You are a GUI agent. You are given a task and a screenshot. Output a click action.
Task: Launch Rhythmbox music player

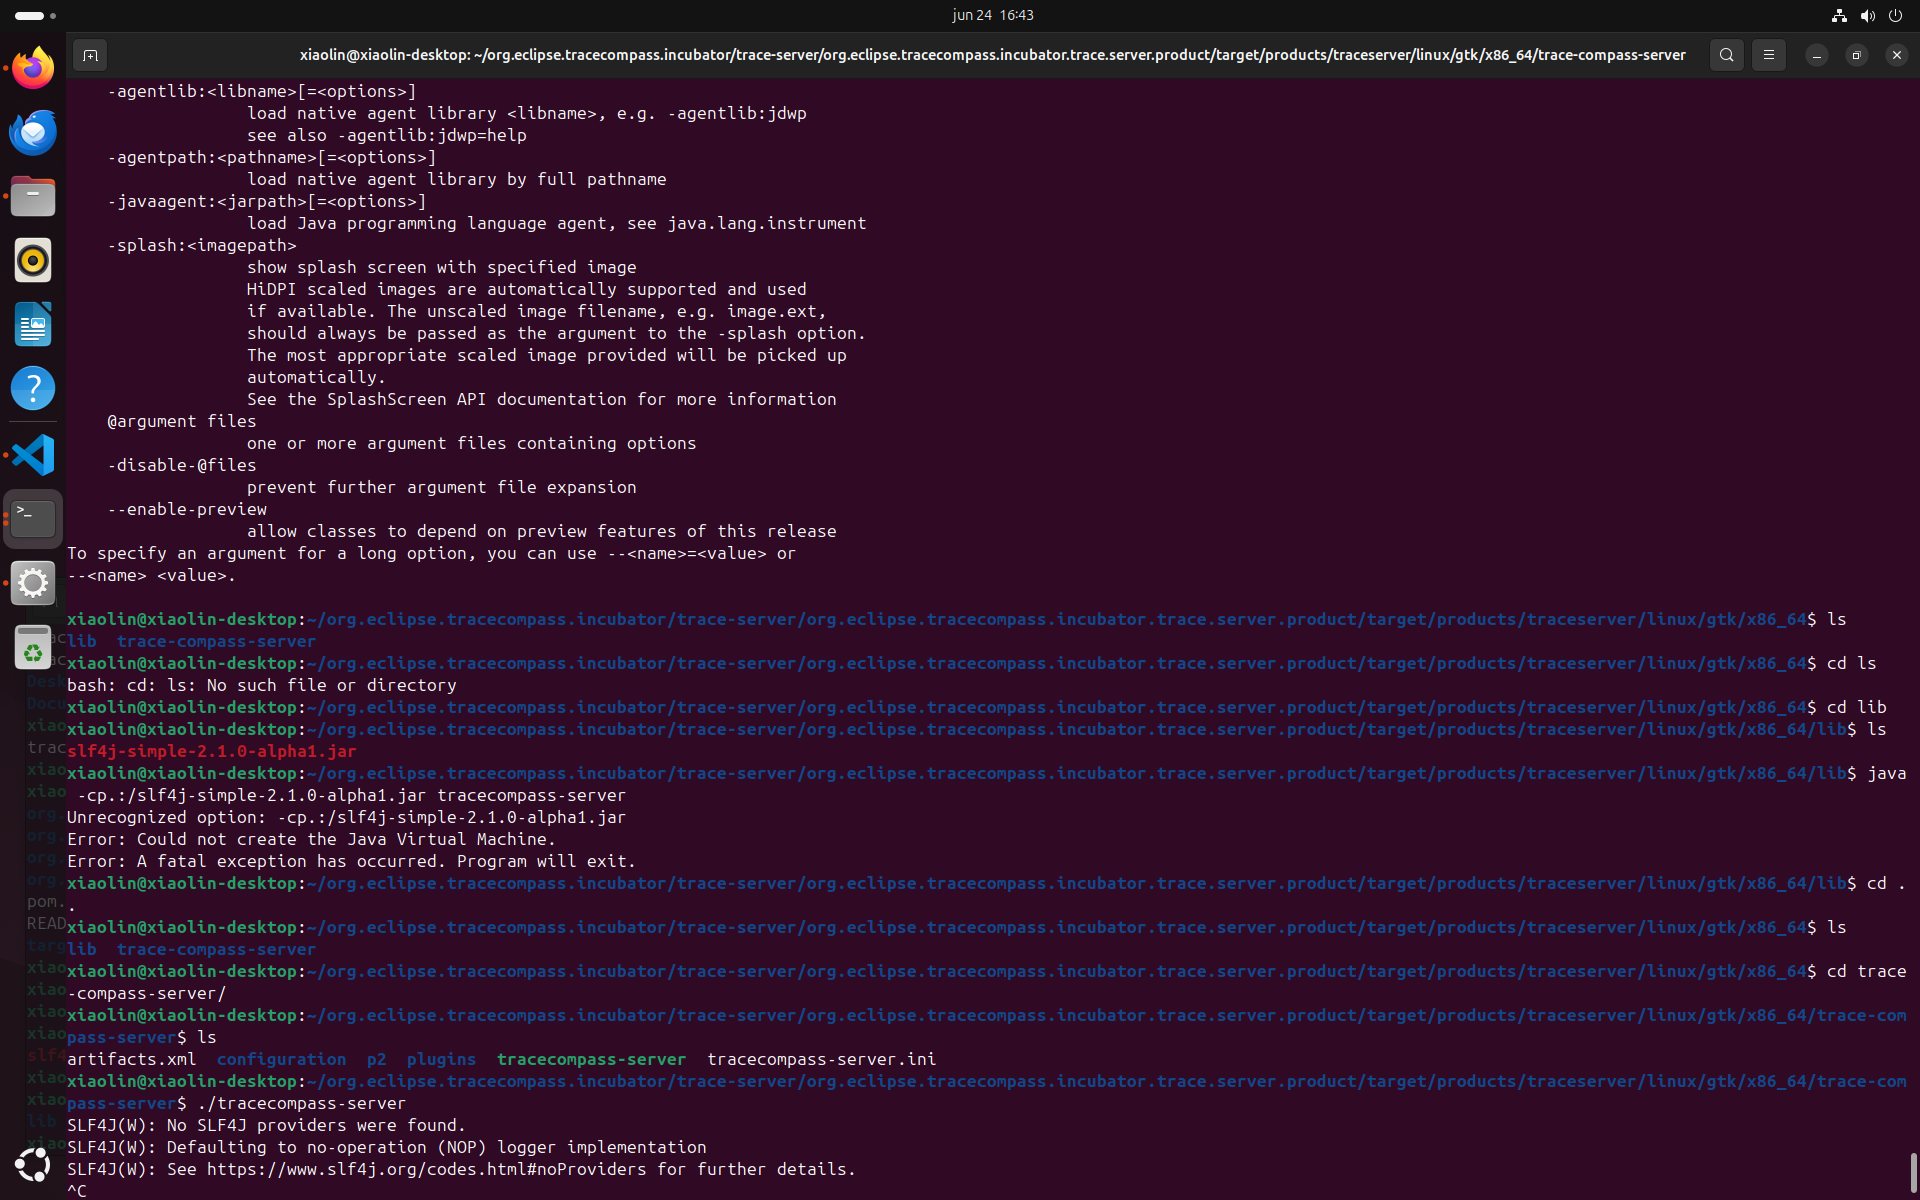[x=33, y=260]
